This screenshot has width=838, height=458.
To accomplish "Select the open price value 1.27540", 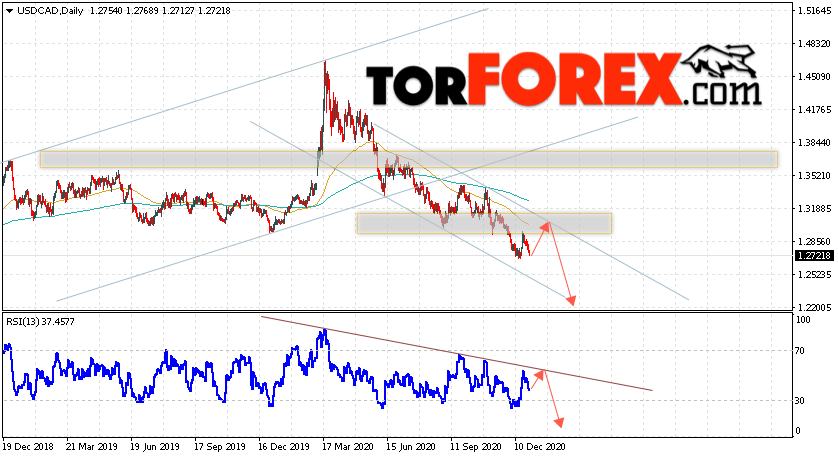I will (x=105, y=11).
